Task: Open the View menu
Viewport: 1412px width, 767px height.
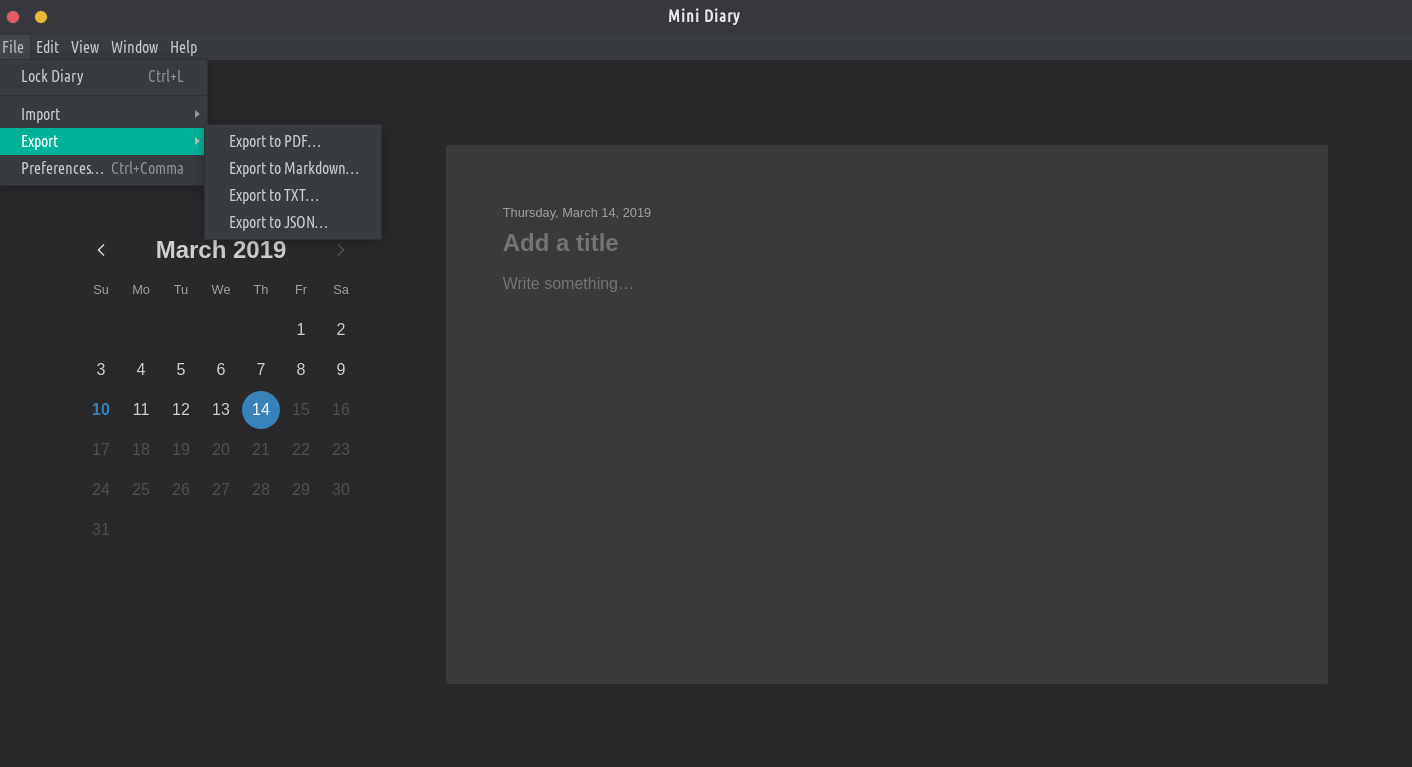Action: click(x=85, y=47)
